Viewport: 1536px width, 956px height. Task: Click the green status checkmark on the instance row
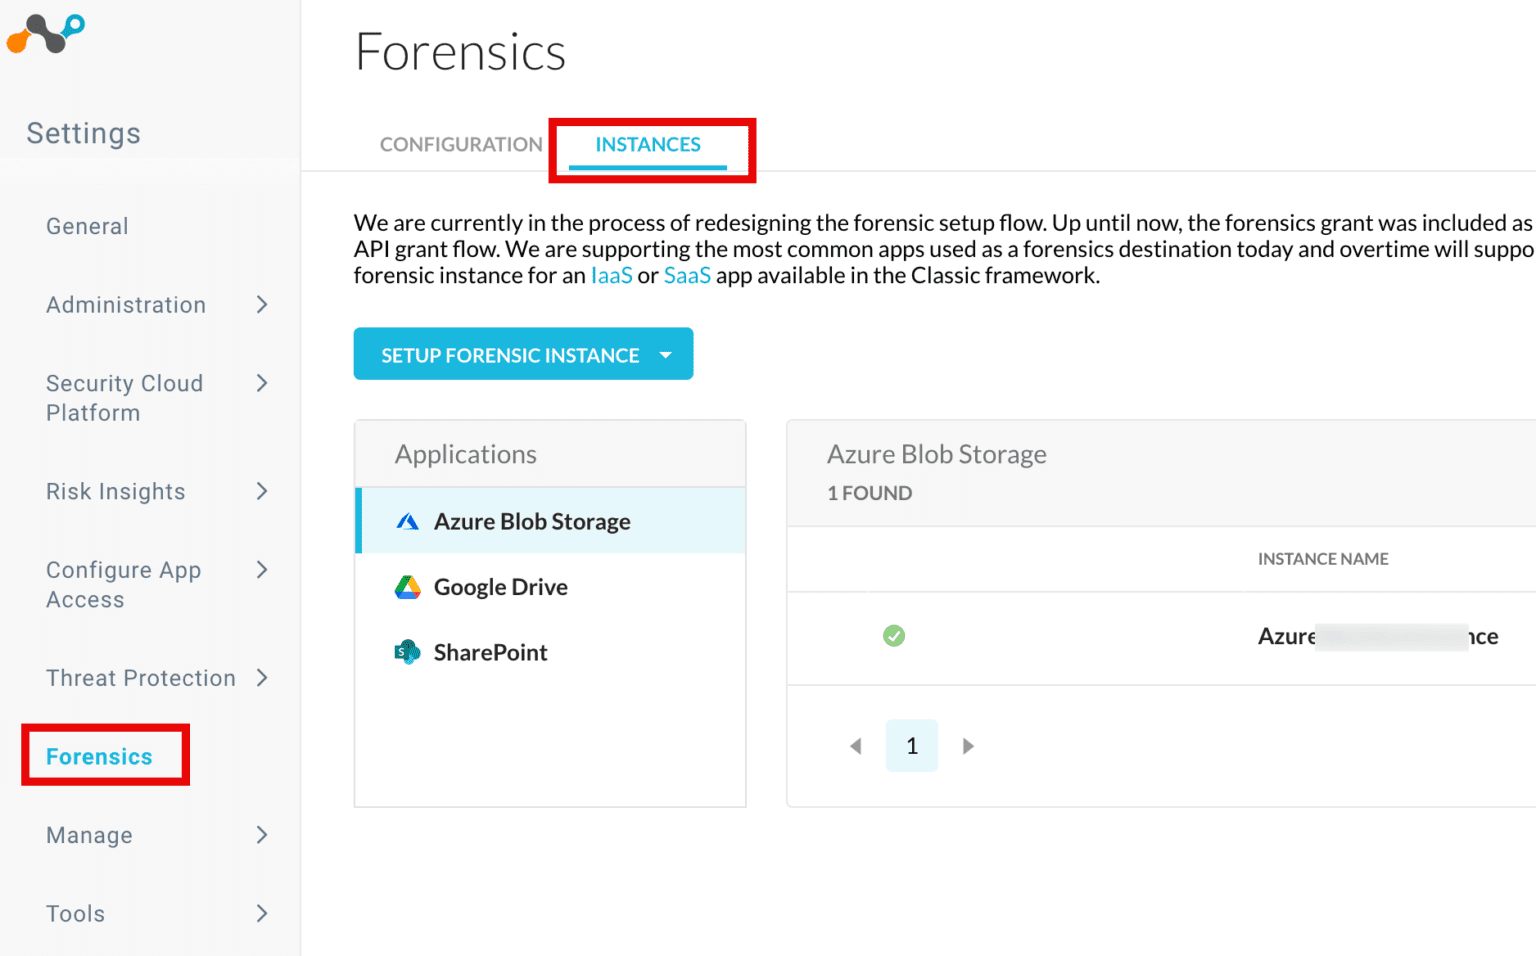coord(894,636)
